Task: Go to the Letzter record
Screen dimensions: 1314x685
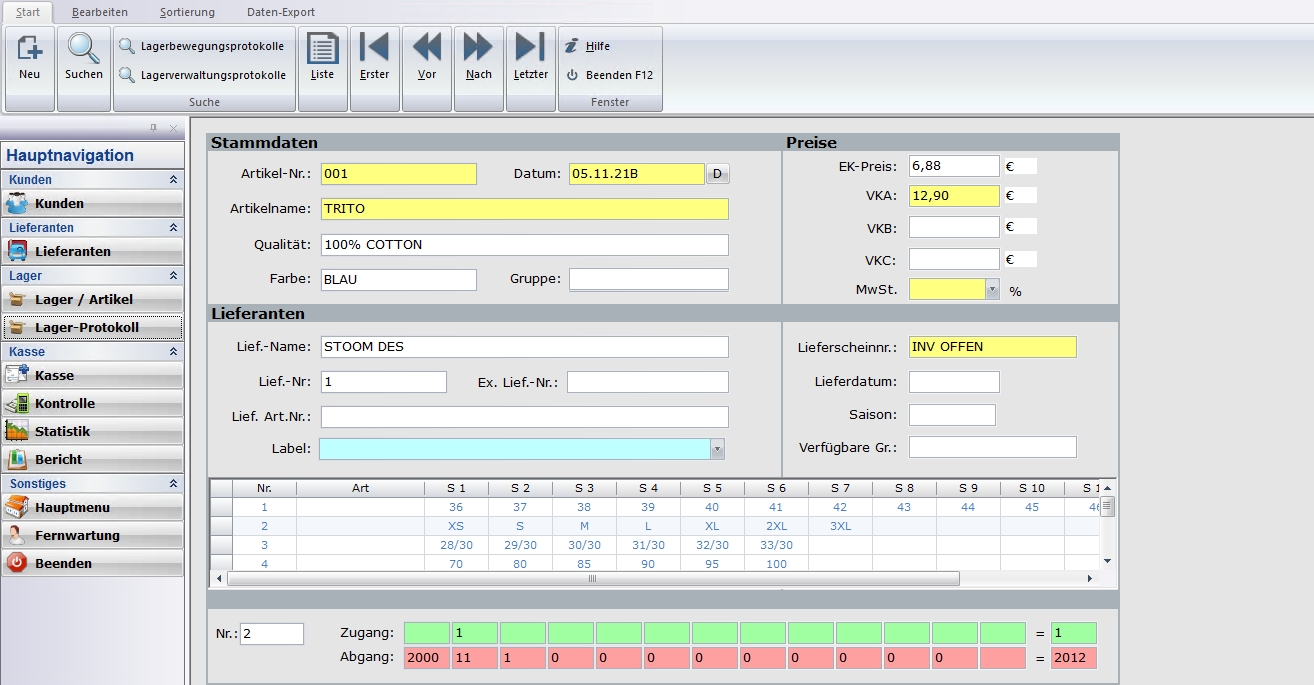Action: point(530,57)
